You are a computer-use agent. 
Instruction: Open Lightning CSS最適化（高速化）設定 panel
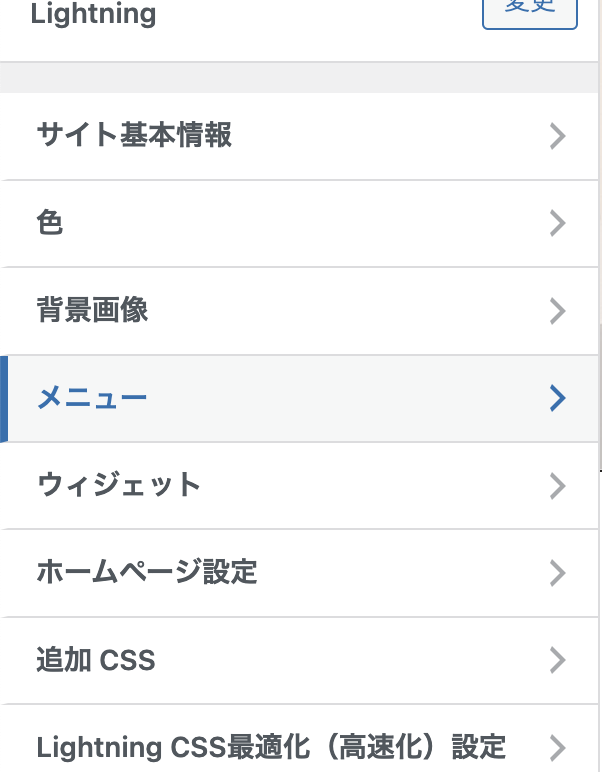coord(270,747)
